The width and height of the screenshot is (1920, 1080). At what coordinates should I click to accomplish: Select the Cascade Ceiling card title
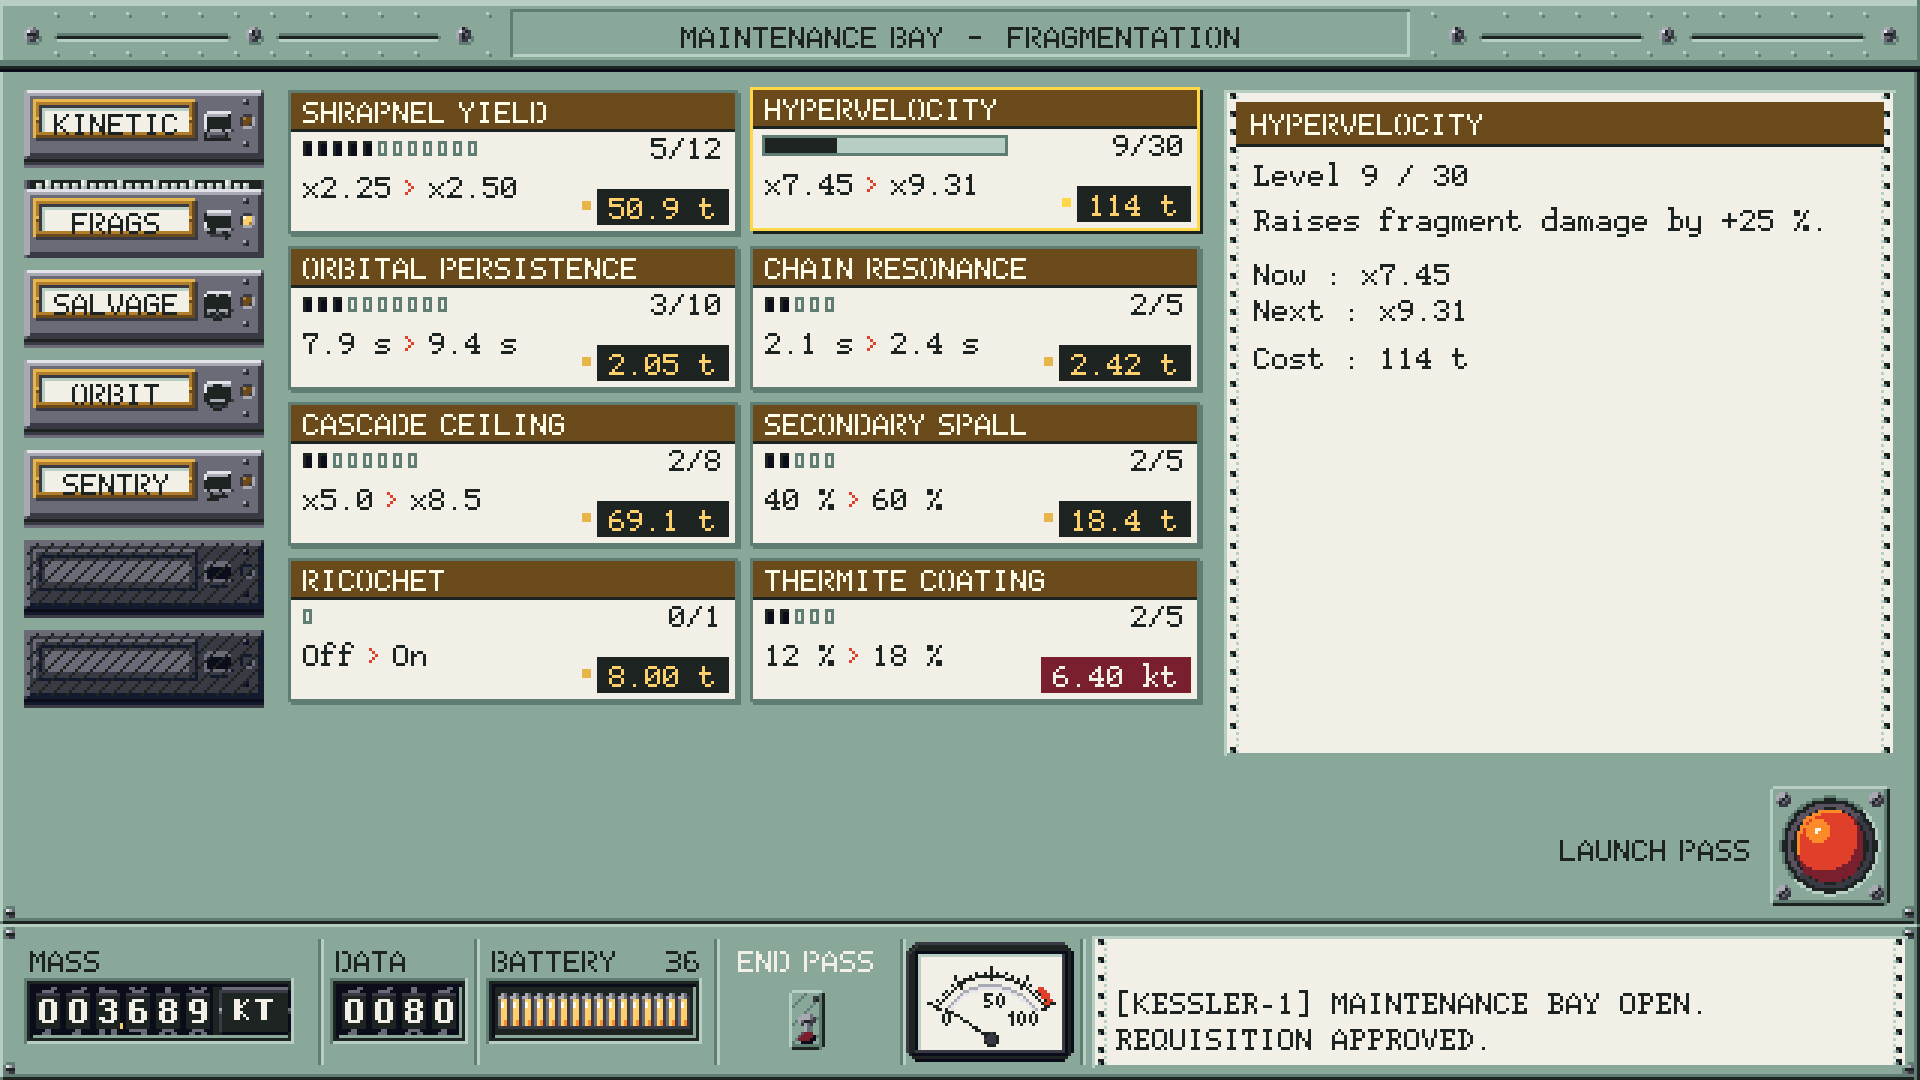[433, 425]
